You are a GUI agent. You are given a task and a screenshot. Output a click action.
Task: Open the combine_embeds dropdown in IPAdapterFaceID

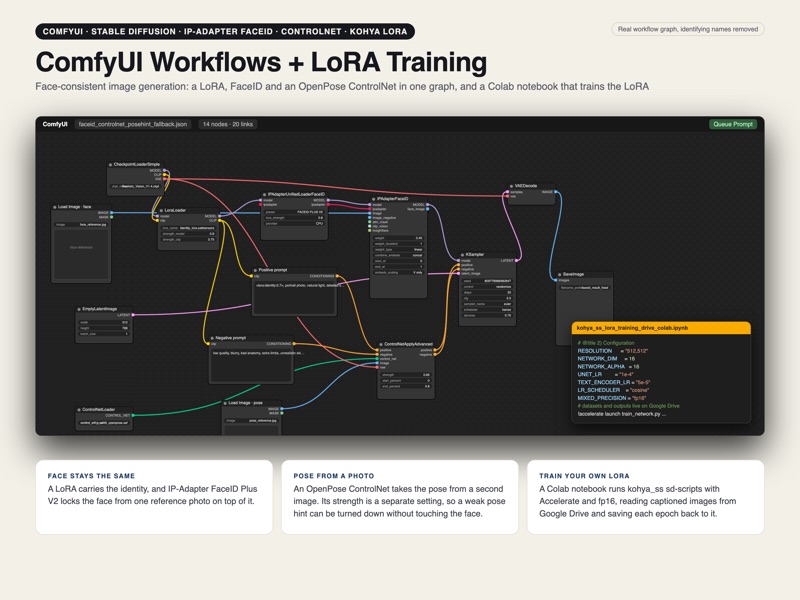[x=398, y=255]
